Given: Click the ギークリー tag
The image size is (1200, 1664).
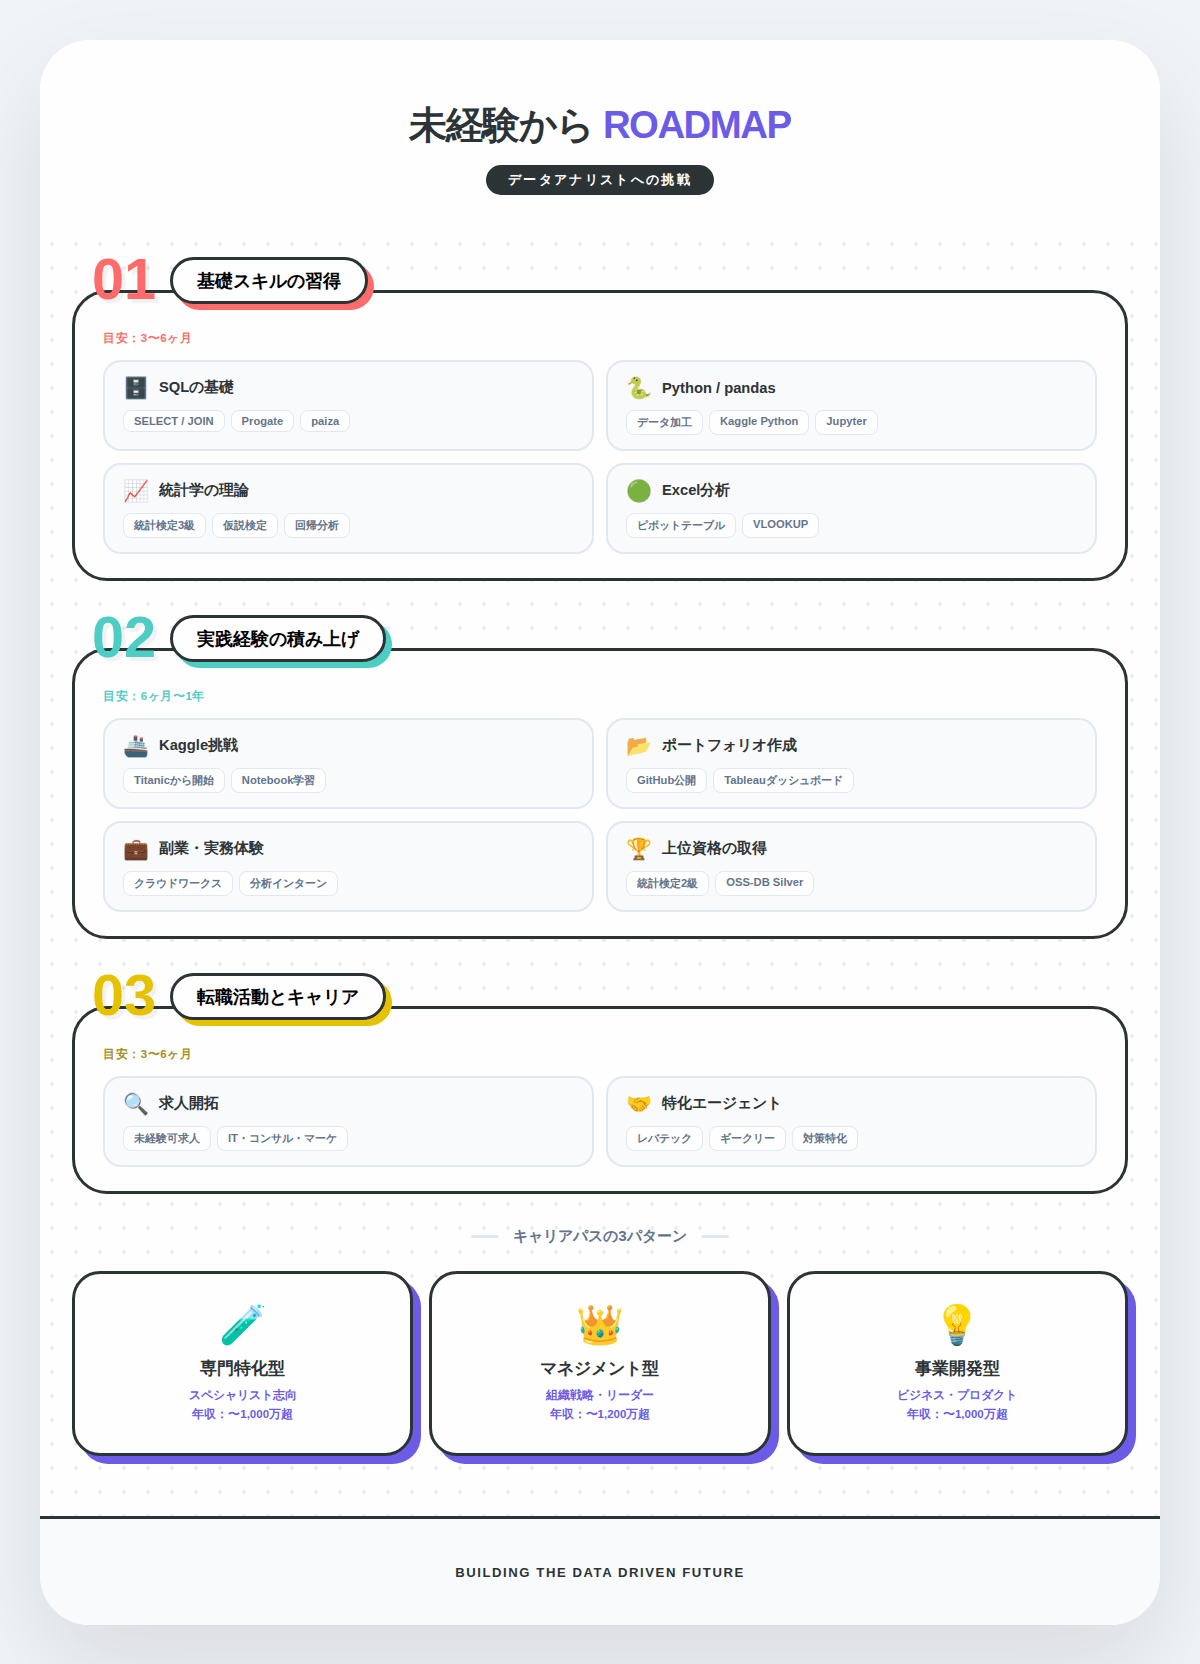Looking at the screenshot, I should click(747, 1138).
